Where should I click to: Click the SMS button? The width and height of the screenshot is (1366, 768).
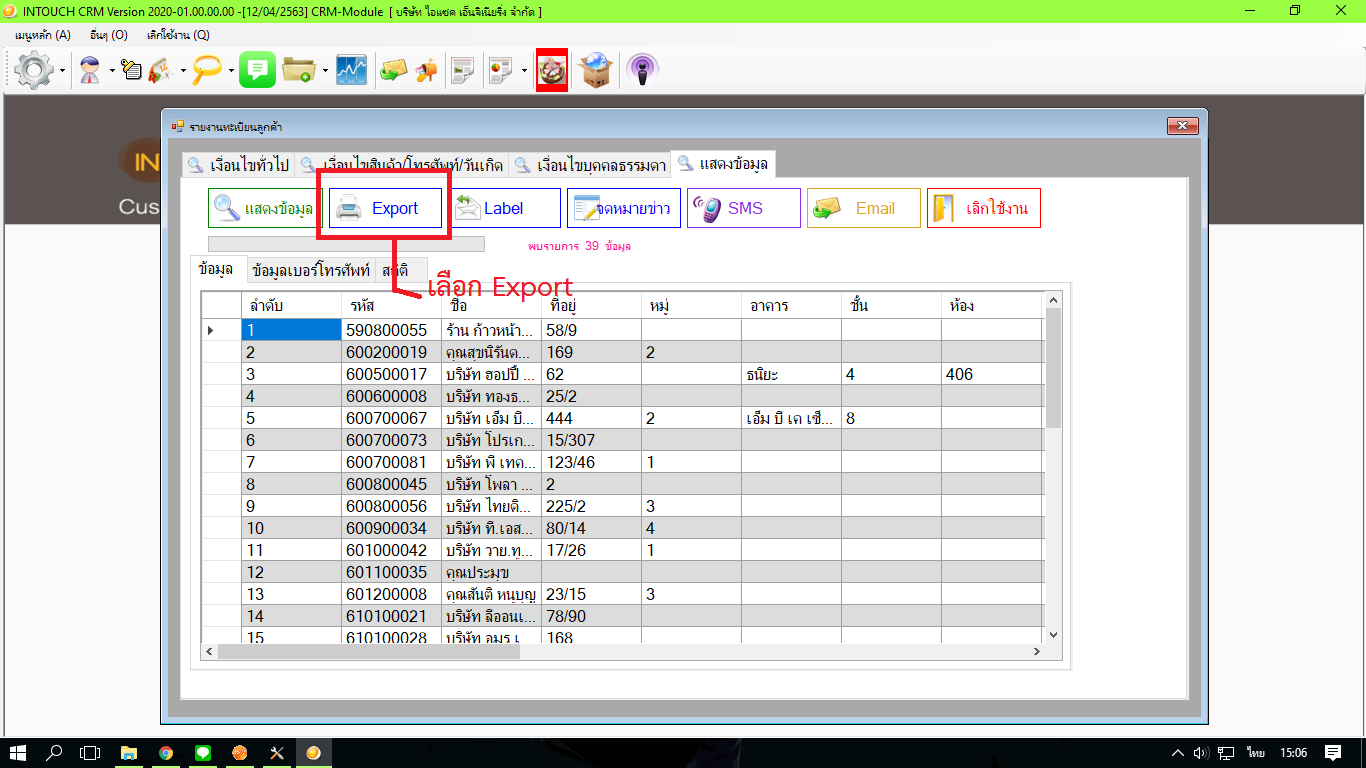tap(743, 208)
